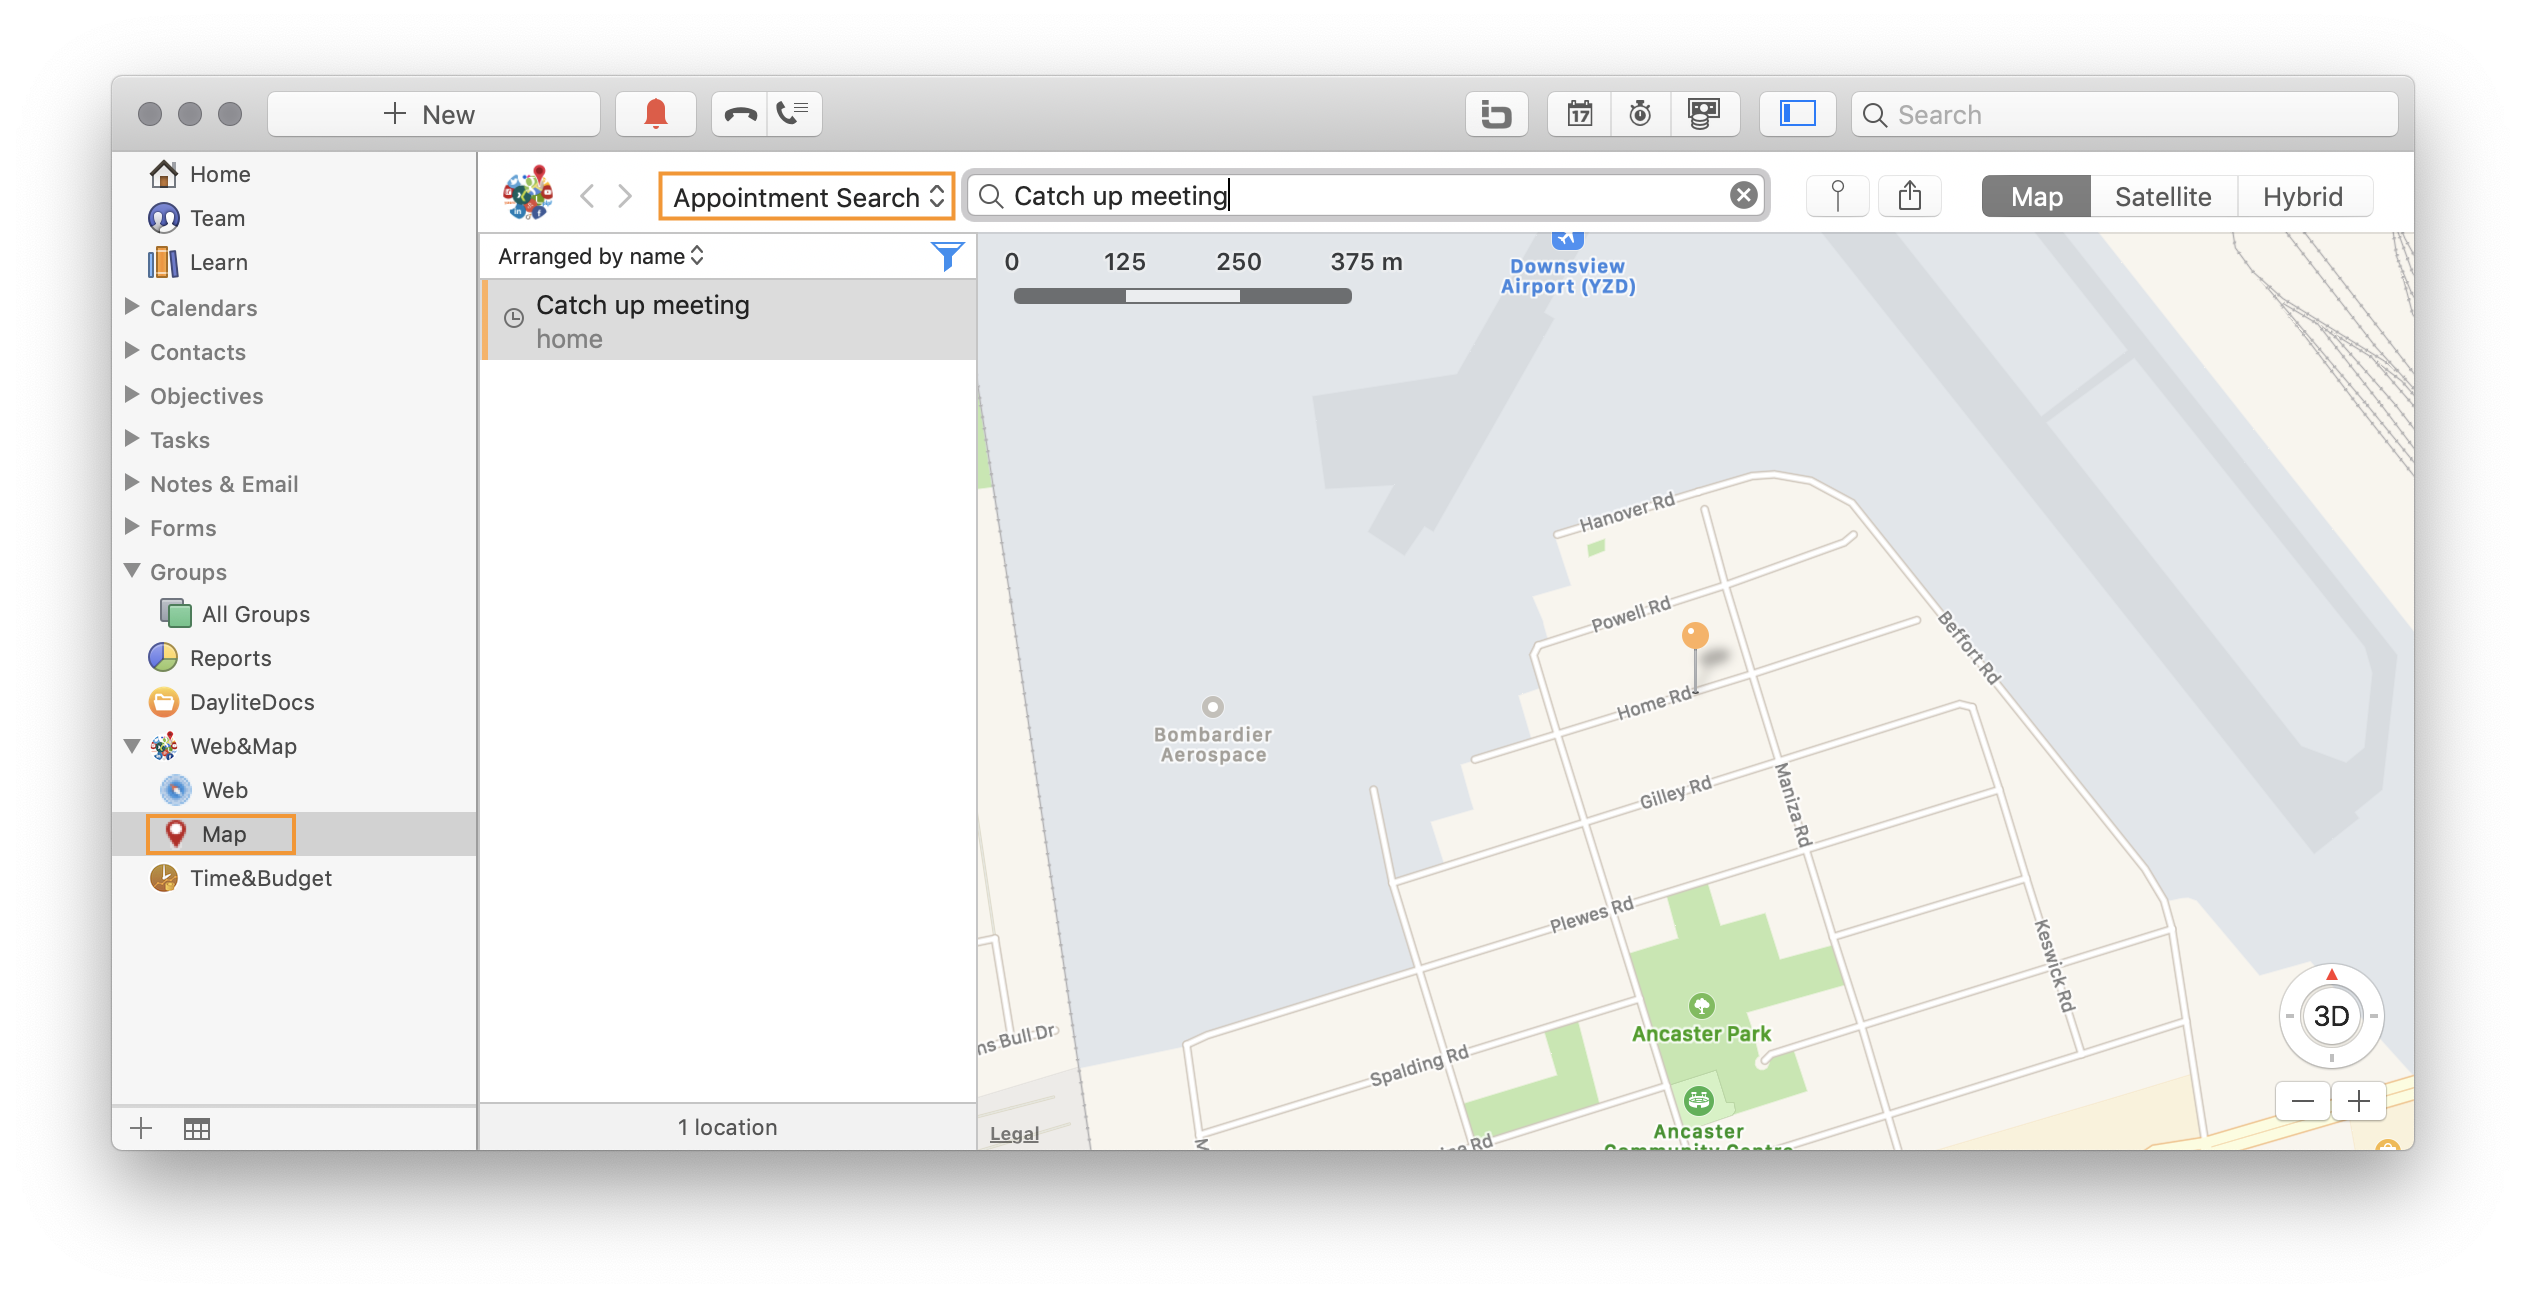
Task: Expand the Calendars section
Action: [131, 306]
